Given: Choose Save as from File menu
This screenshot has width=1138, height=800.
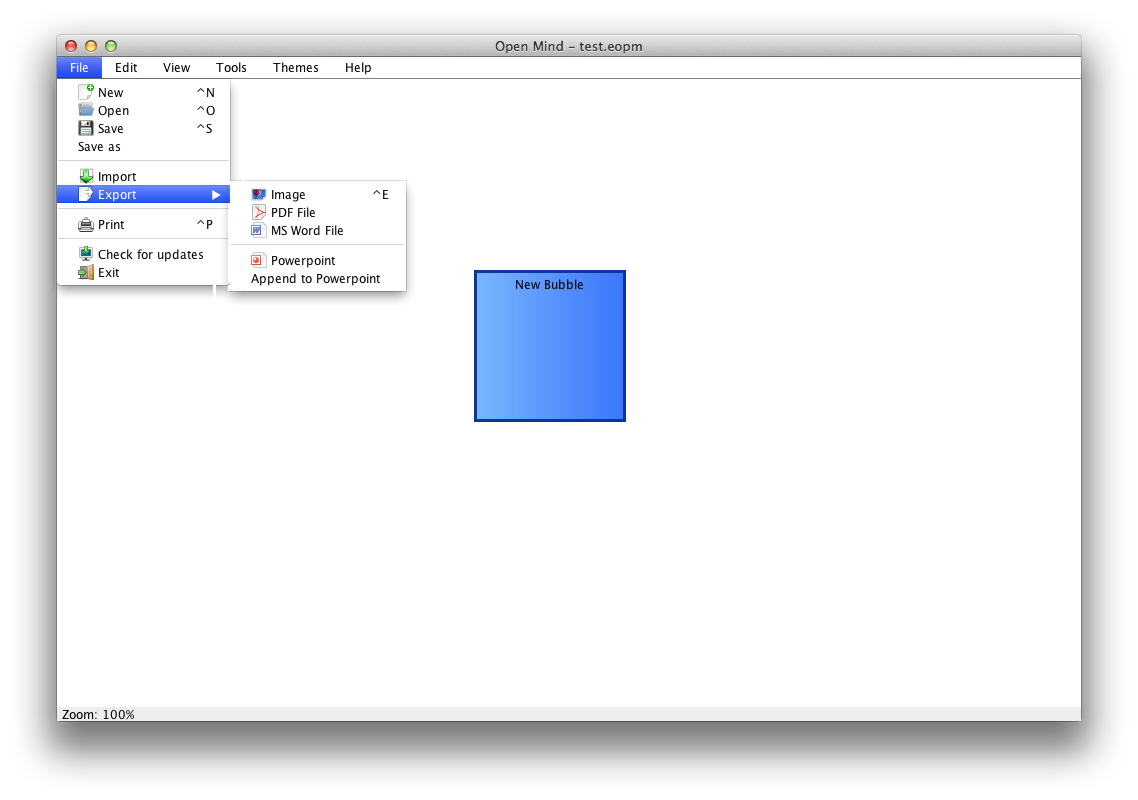Looking at the screenshot, I should 143,147.
